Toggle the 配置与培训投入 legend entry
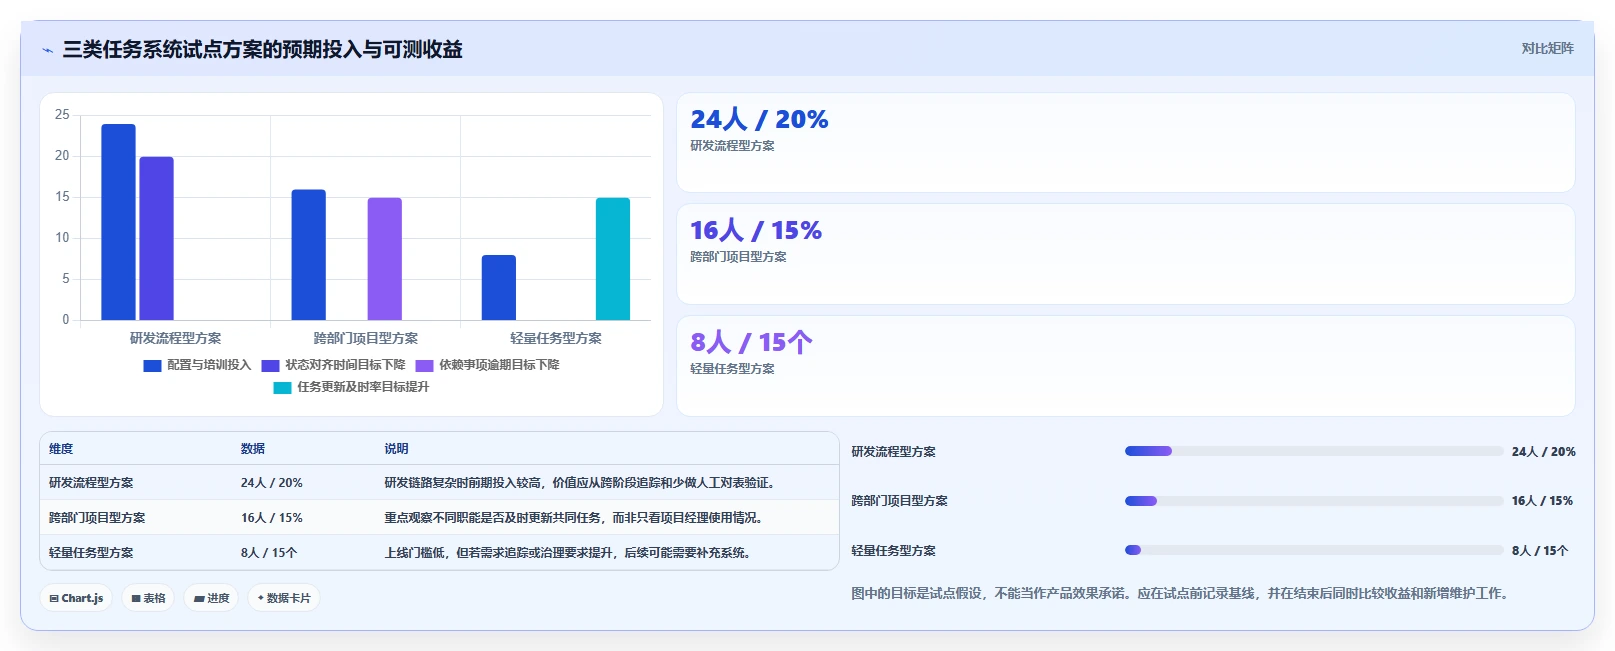Image resolution: width=1615 pixels, height=651 pixels. pos(197,365)
